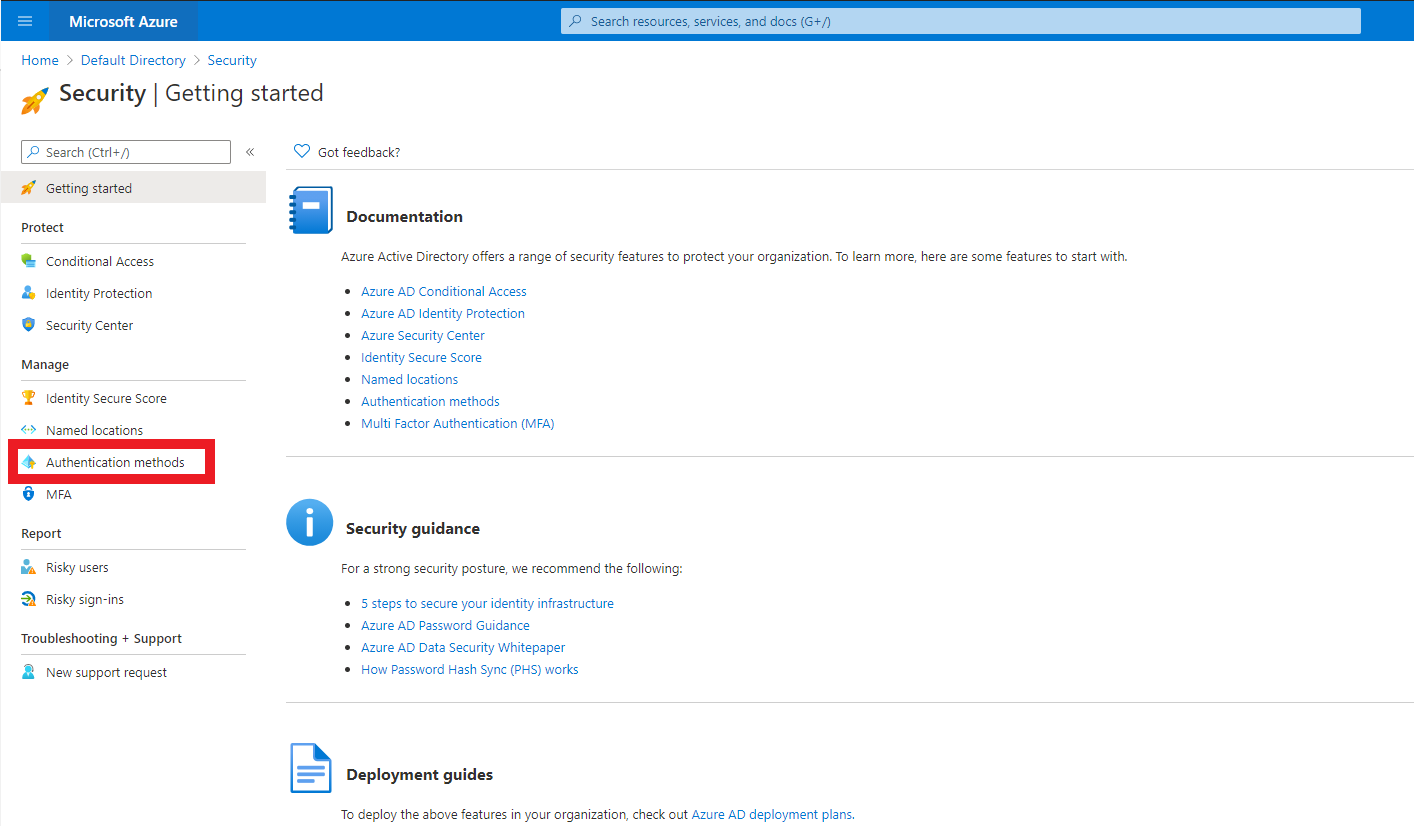This screenshot has width=1414, height=826.
Task: Open Identity Protection in sidebar
Action: (x=99, y=293)
